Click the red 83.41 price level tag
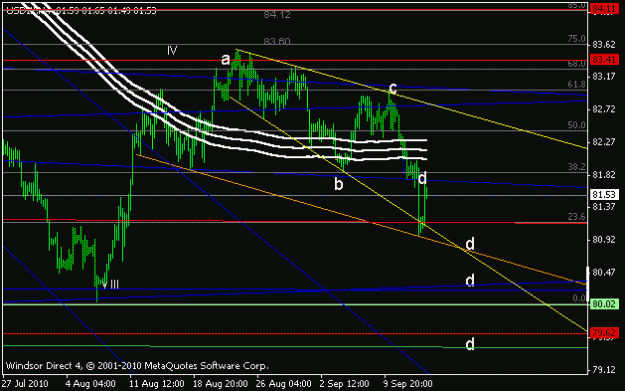 click(x=604, y=60)
